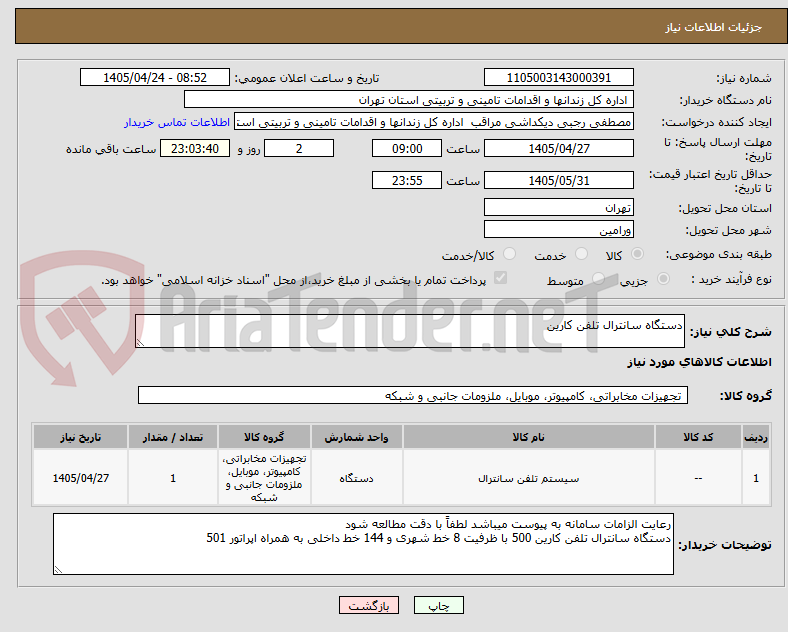788x632 pixels.
Task: Click the row number cell 1
Action: (755, 478)
